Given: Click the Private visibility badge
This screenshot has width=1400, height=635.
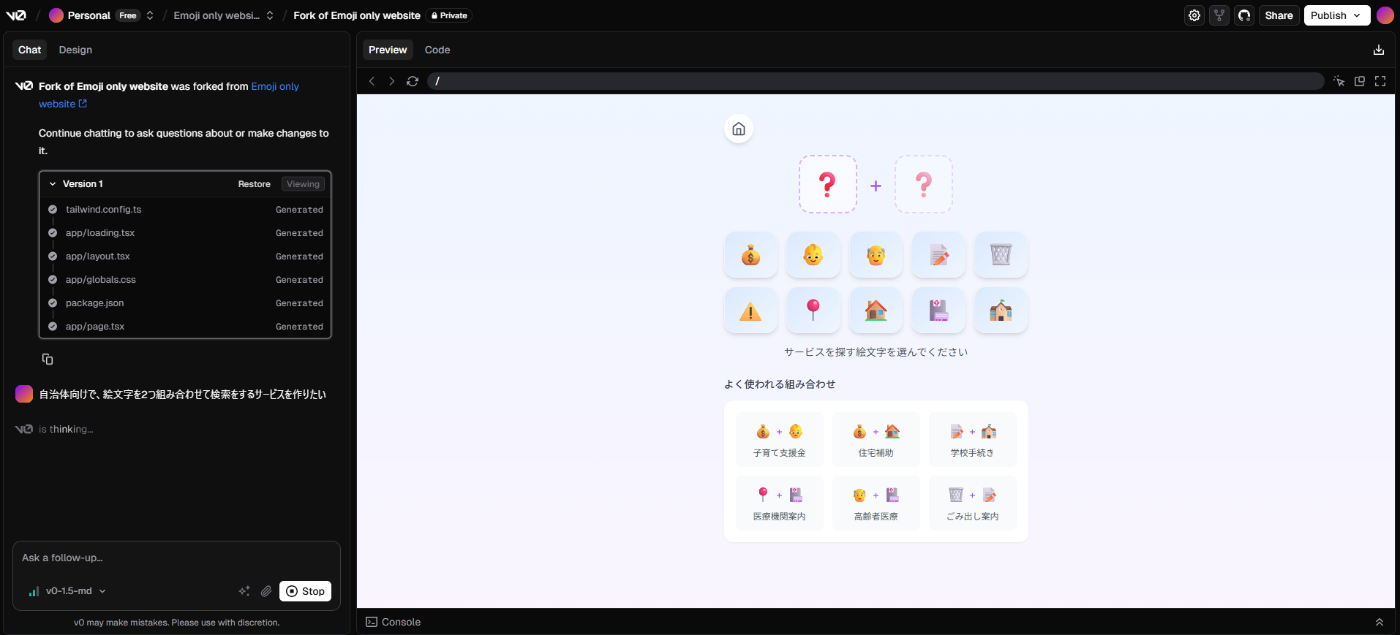Looking at the screenshot, I should [x=449, y=15].
